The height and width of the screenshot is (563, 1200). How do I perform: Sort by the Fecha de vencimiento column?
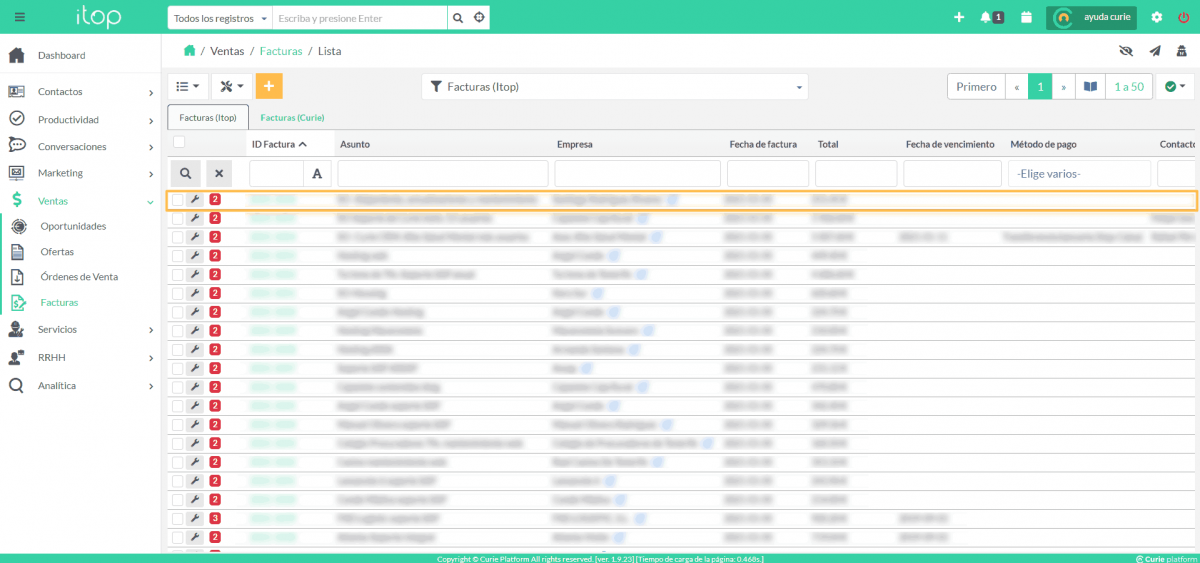click(x=950, y=144)
